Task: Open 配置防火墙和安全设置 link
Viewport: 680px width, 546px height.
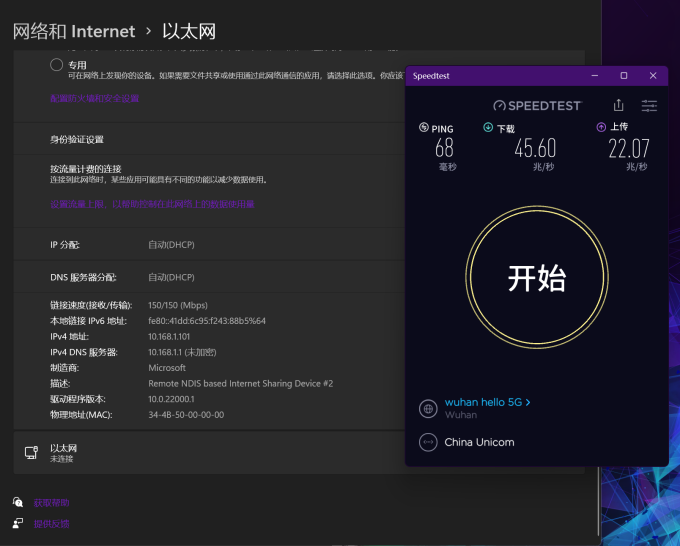Action: [x=95, y=98]
